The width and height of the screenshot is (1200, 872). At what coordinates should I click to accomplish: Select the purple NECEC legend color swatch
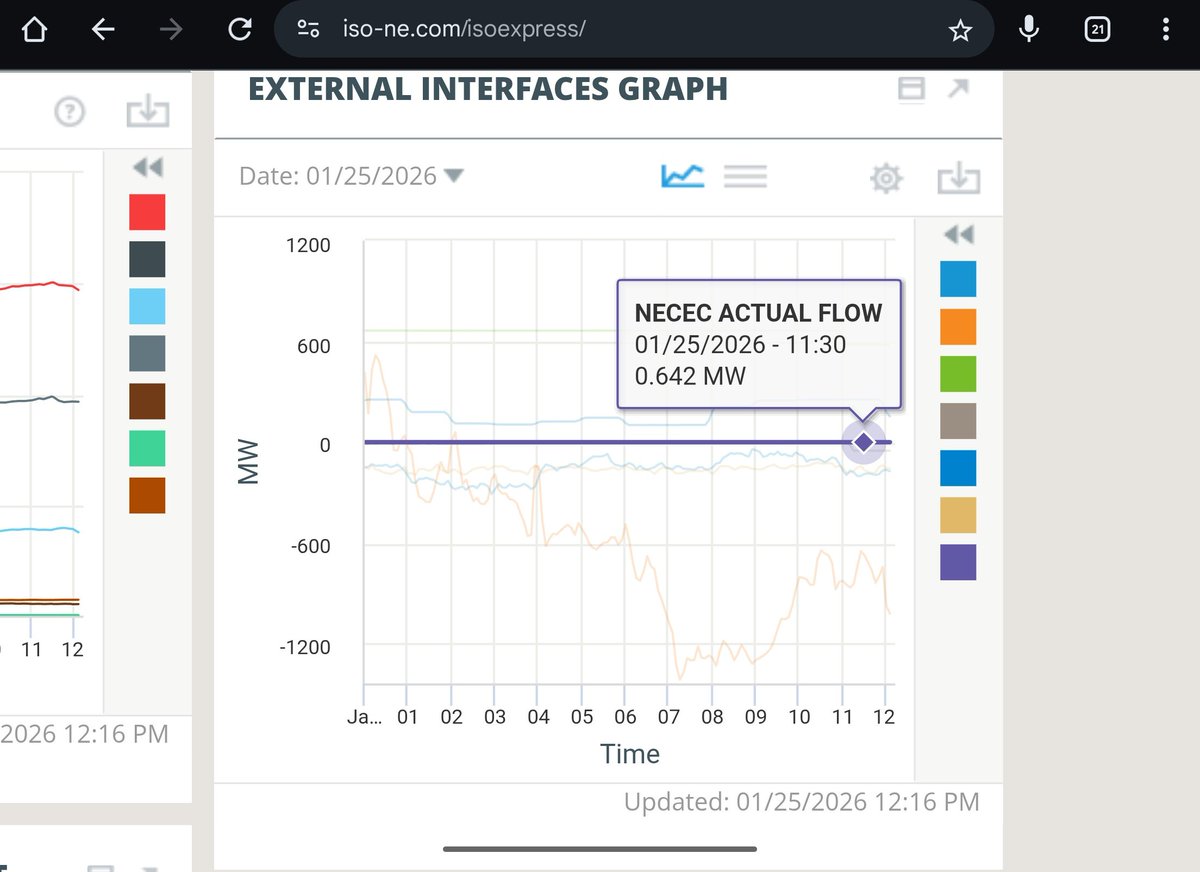pyautogui.click(x=956, y=562)
